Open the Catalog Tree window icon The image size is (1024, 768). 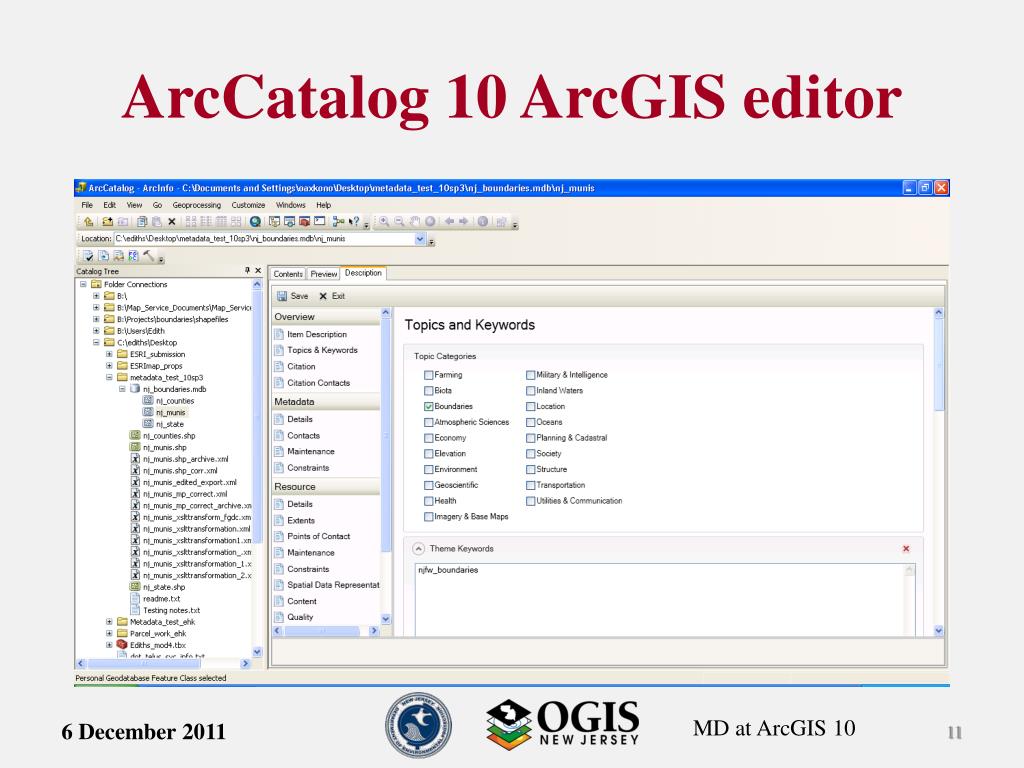[275, 221]
